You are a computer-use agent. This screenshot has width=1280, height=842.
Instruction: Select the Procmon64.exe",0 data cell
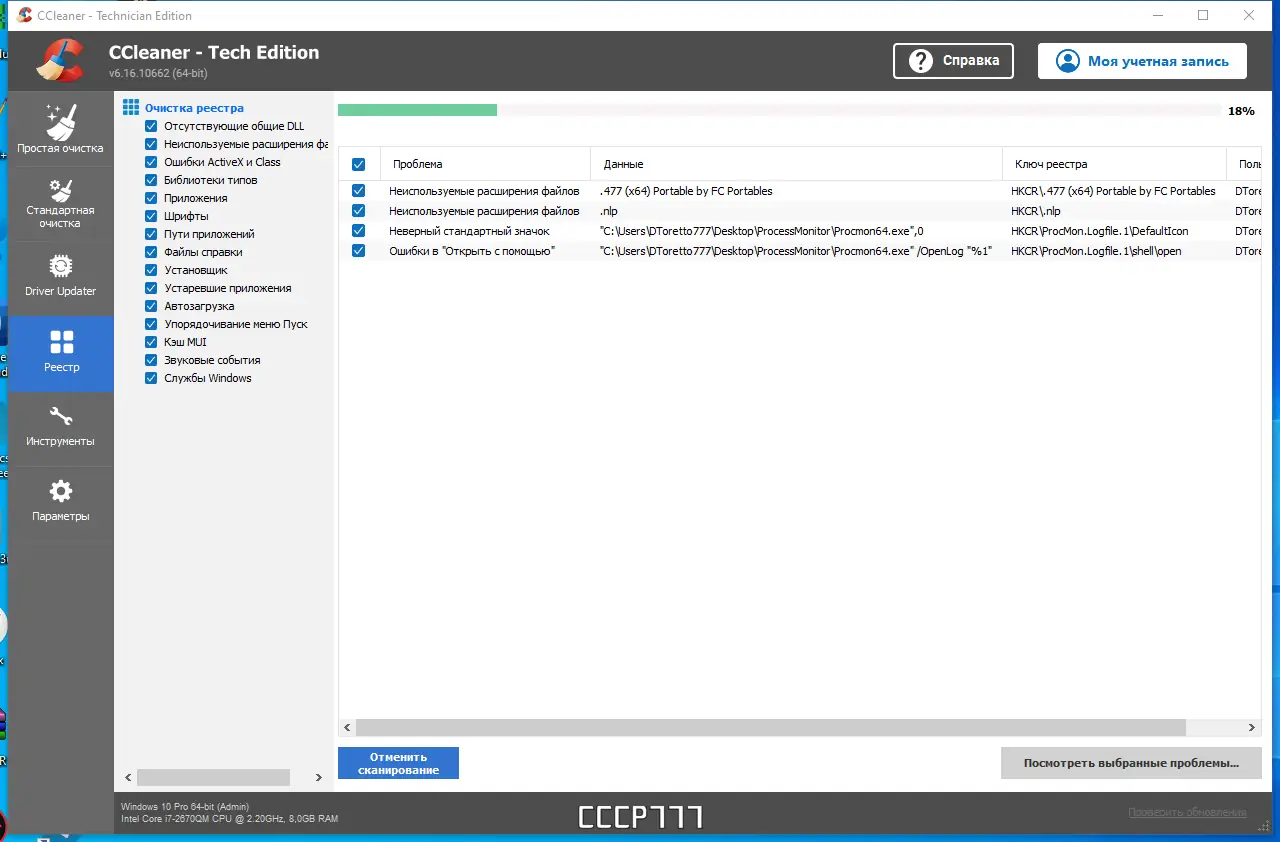761,231
